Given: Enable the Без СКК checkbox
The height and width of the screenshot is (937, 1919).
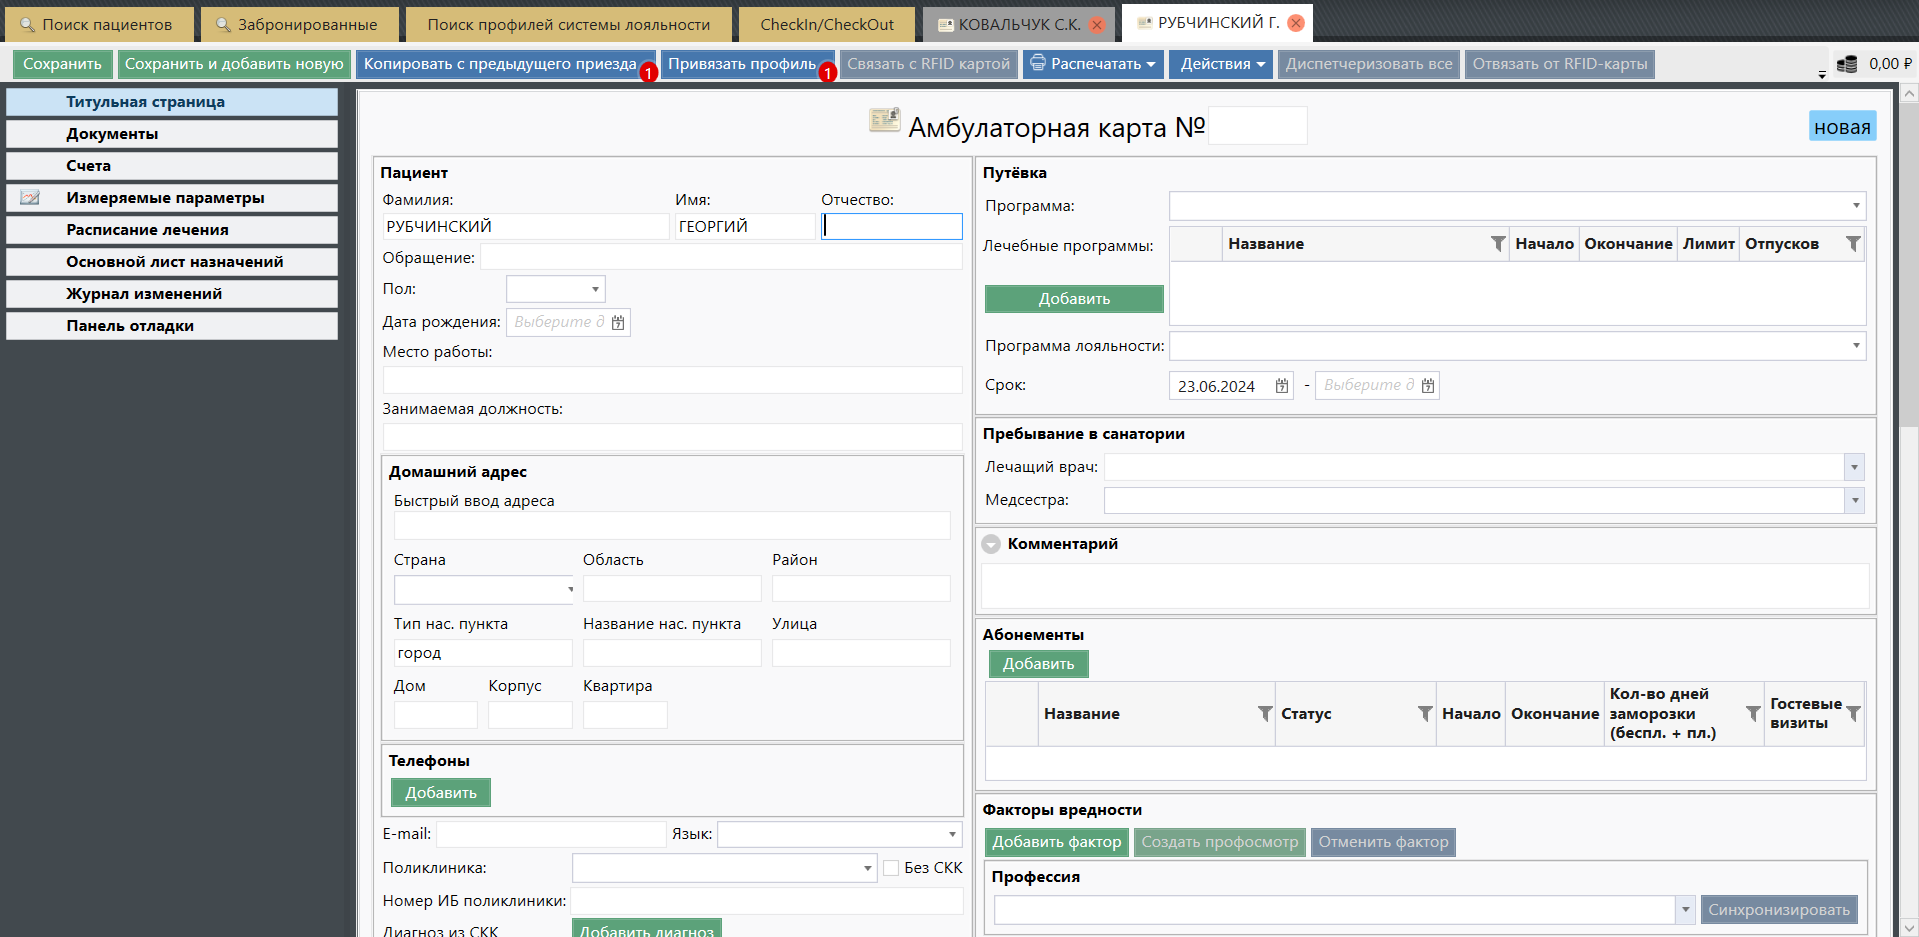Looking at the screenshot, I should [891, 868].
